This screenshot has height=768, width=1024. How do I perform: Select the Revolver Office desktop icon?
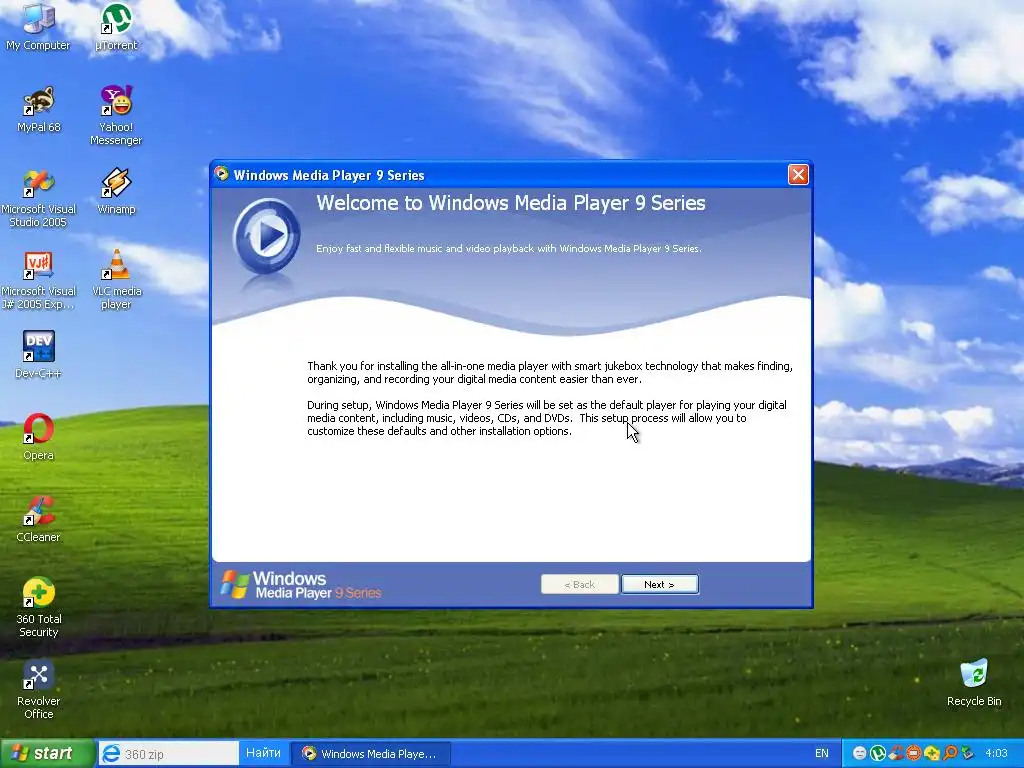38,689
